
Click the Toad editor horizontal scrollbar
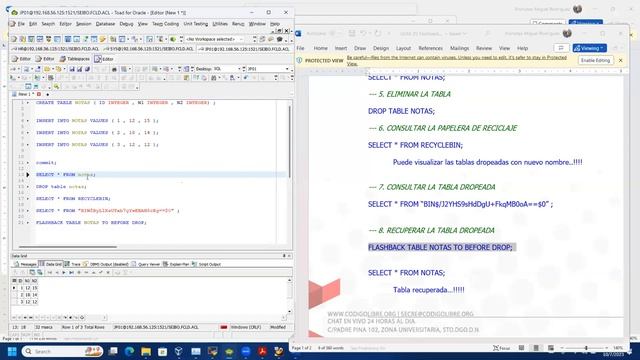[x=68, y=247]
